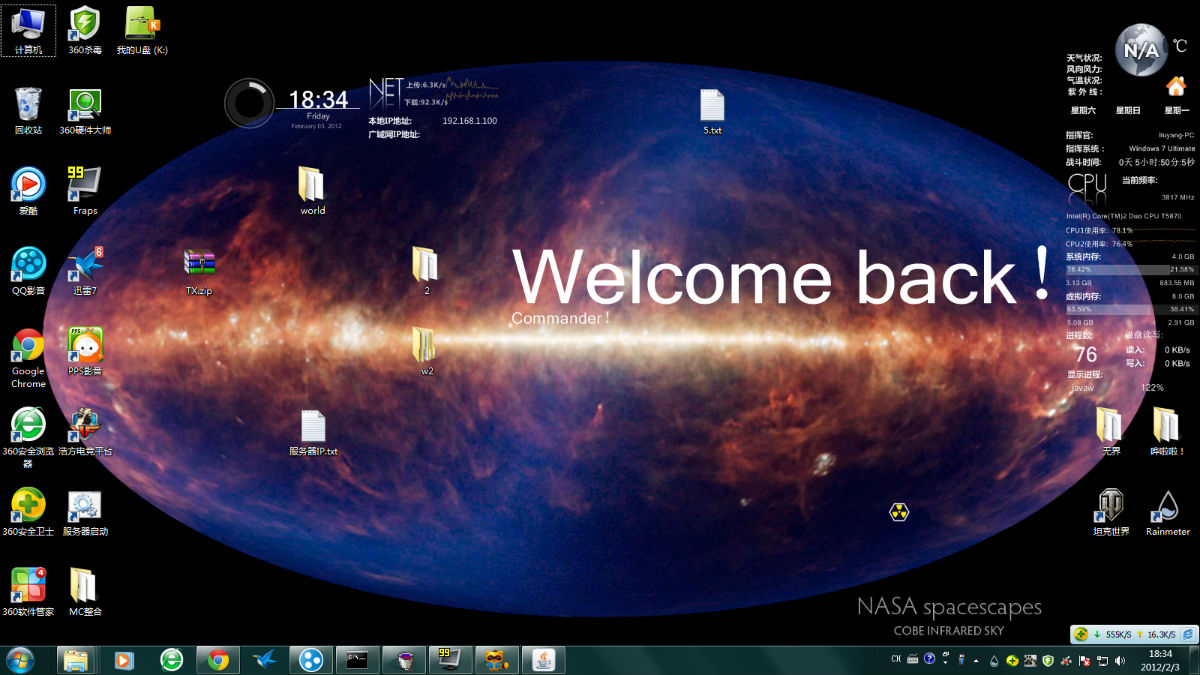Open the orange raccoon taskbar app
This screenshot has width=1200, height=675.
(496, 660)
